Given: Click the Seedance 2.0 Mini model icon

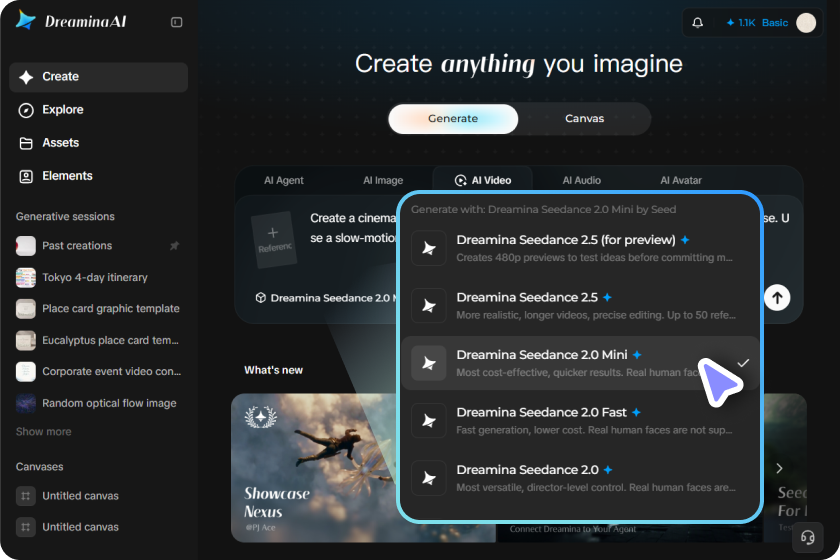Looking at the screenshot, I should coord(429,363).
